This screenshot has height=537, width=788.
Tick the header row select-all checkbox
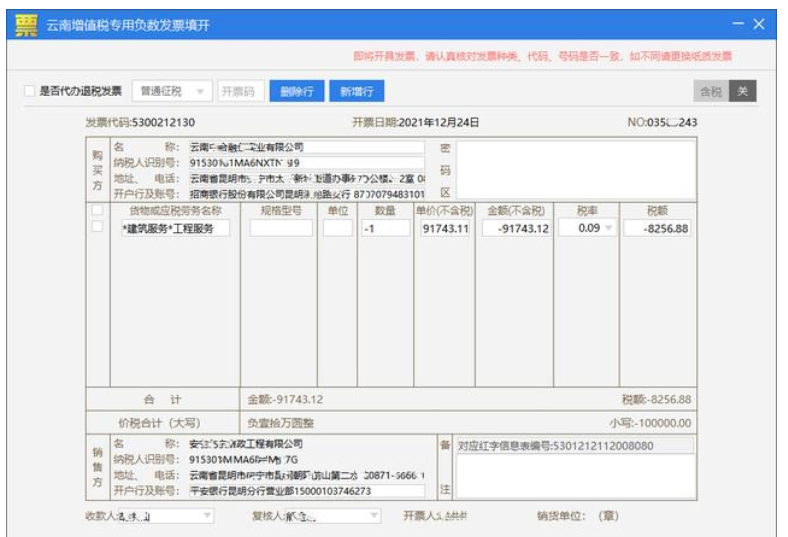click(x=97, y=210)
